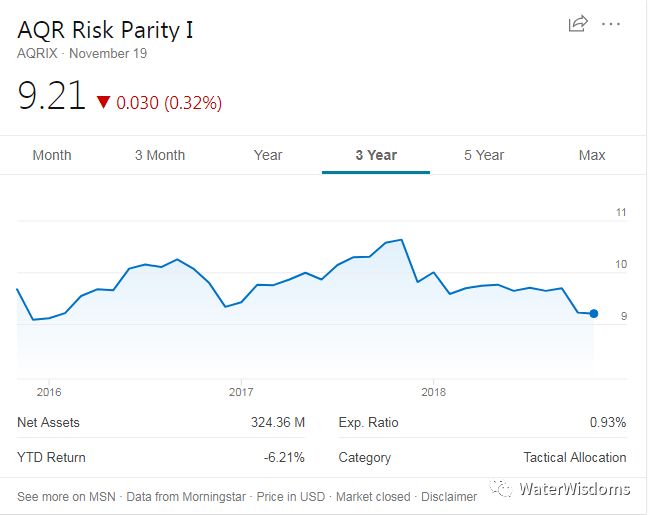The image size is (650, 515).
Task: Open the See more on MSN link
Action: tap(66, 496)
